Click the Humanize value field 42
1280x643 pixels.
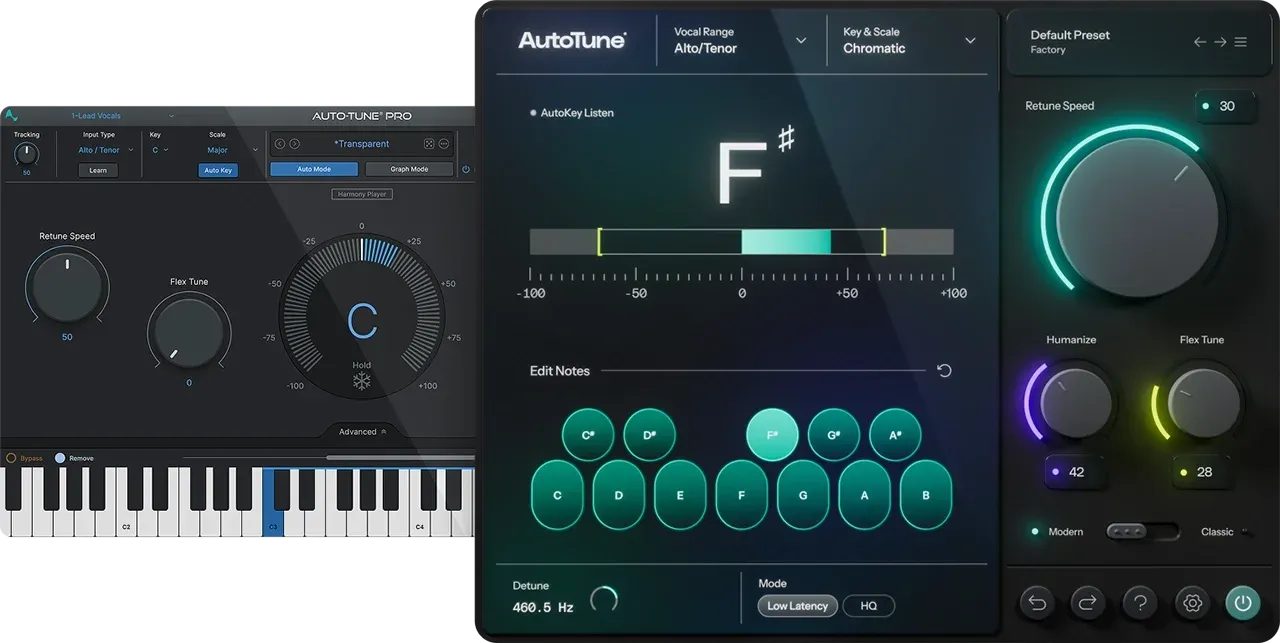1076,472
